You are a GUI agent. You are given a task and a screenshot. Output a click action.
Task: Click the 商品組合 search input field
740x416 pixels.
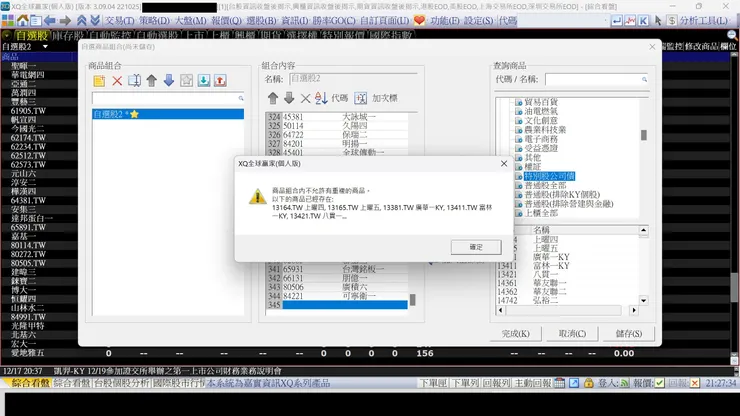pyautogui.click(x=168, y=98)
